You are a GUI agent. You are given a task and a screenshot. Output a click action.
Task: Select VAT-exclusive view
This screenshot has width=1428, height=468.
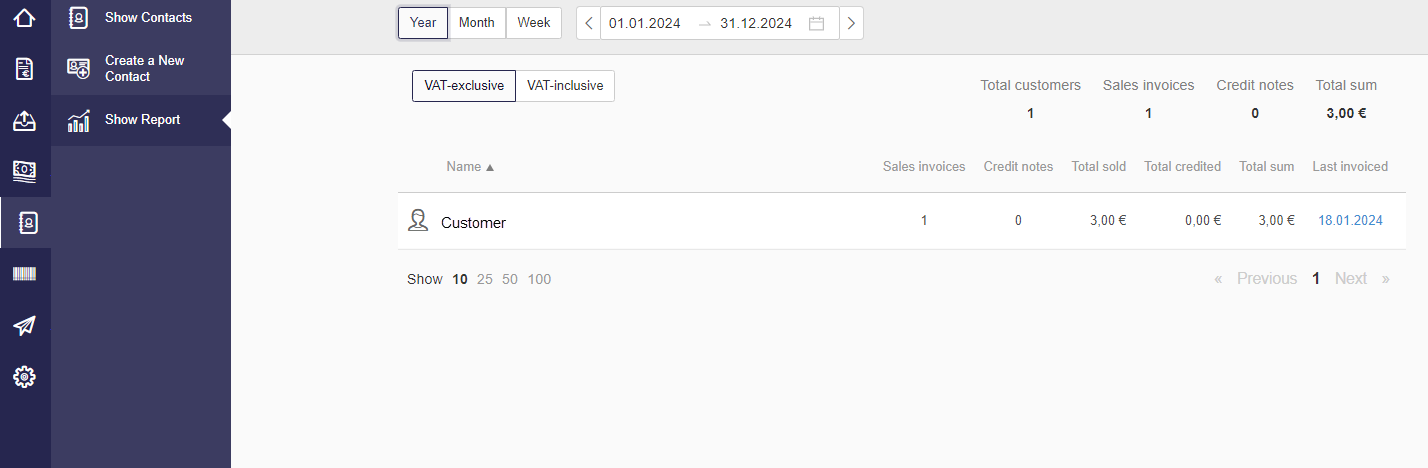[464, 86]
